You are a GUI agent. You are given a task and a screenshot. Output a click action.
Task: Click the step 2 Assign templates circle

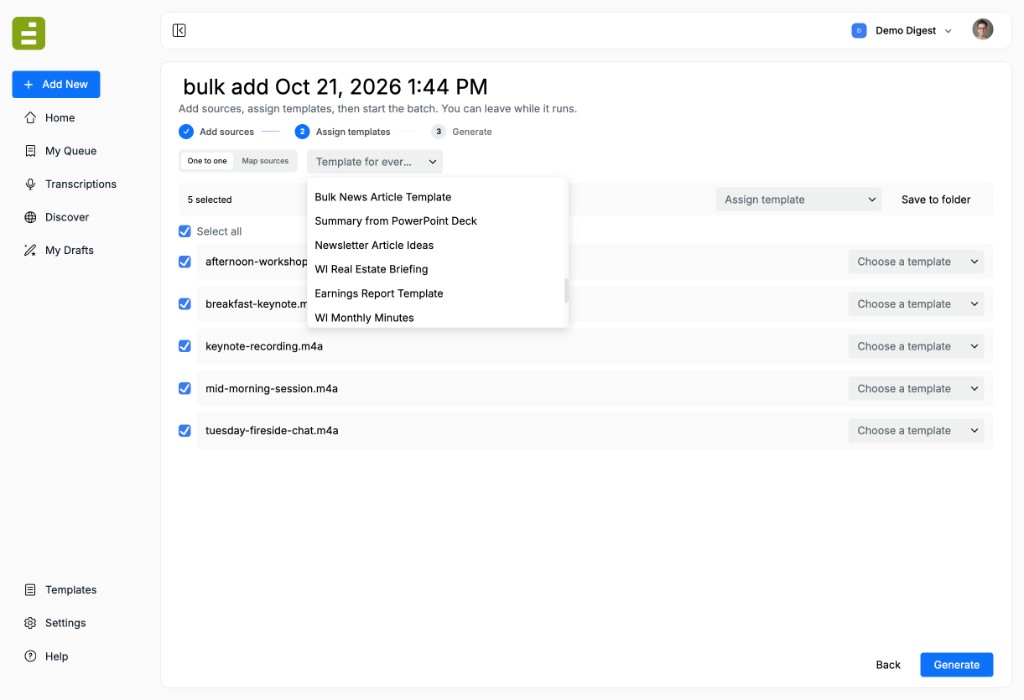[302, 131]
